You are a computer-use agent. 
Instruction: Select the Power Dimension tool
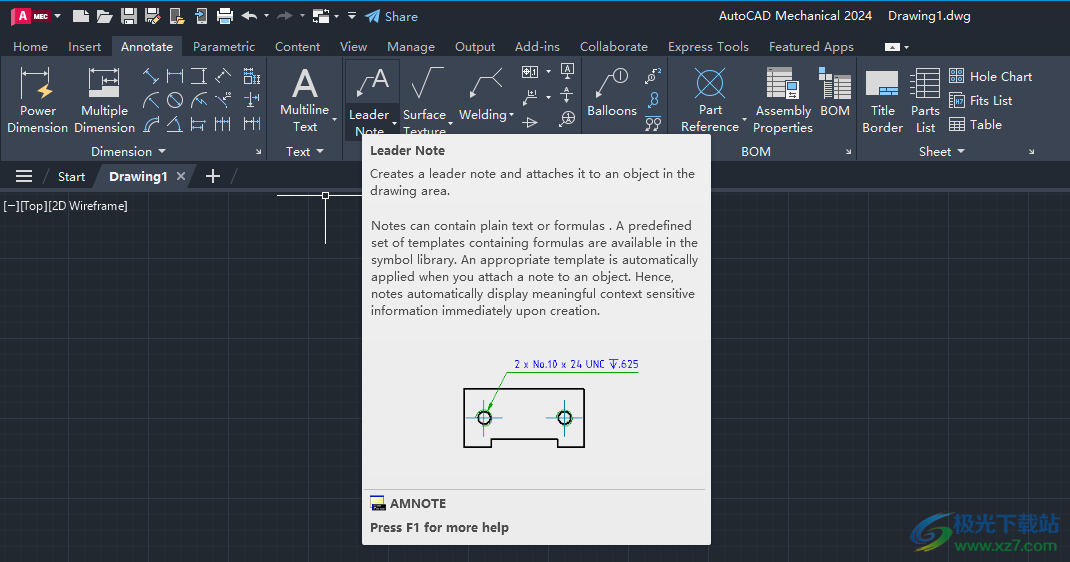click(38, 100)
